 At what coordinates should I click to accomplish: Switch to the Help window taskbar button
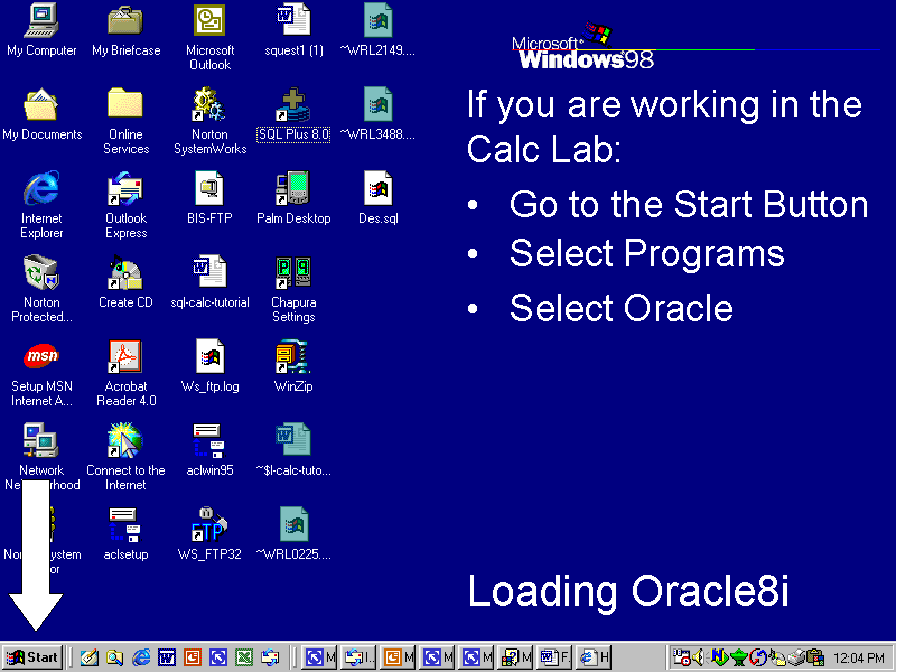coord(517,658)
